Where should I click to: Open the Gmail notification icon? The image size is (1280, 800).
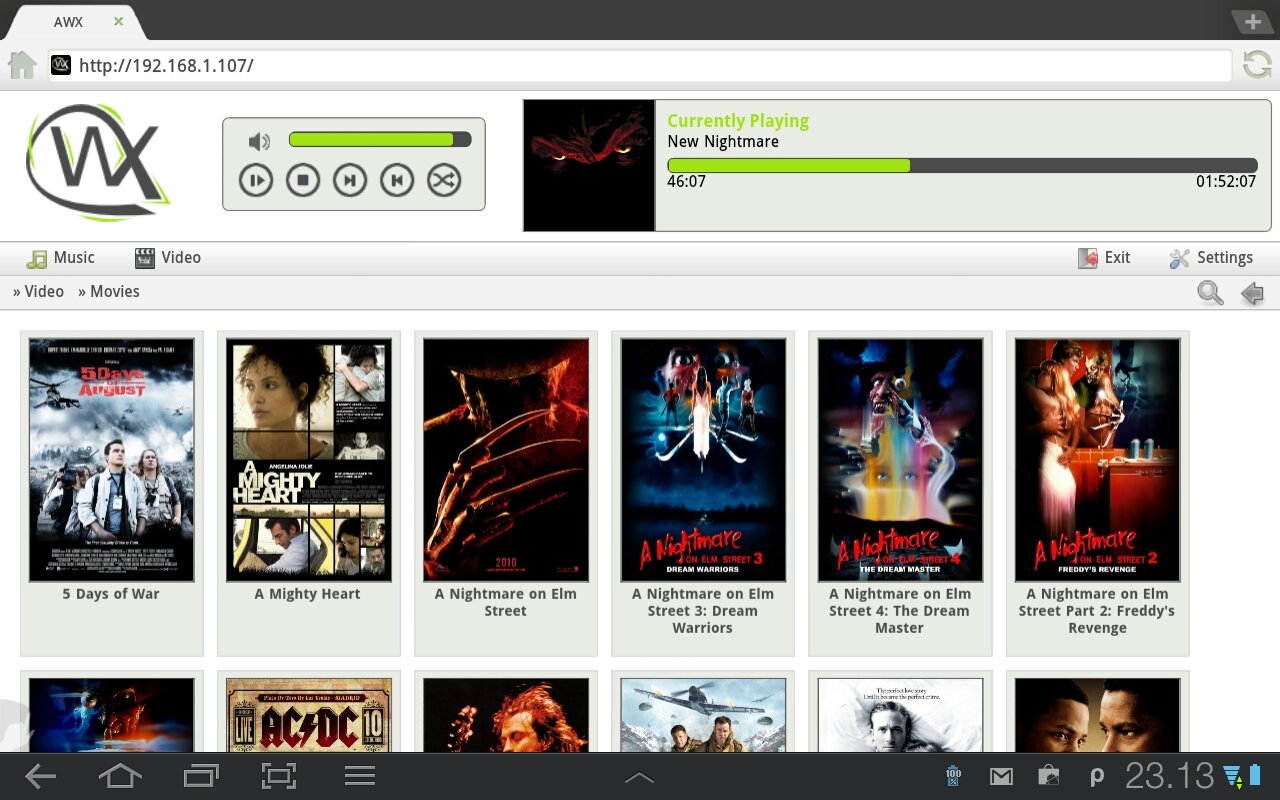pos(1001,776)
